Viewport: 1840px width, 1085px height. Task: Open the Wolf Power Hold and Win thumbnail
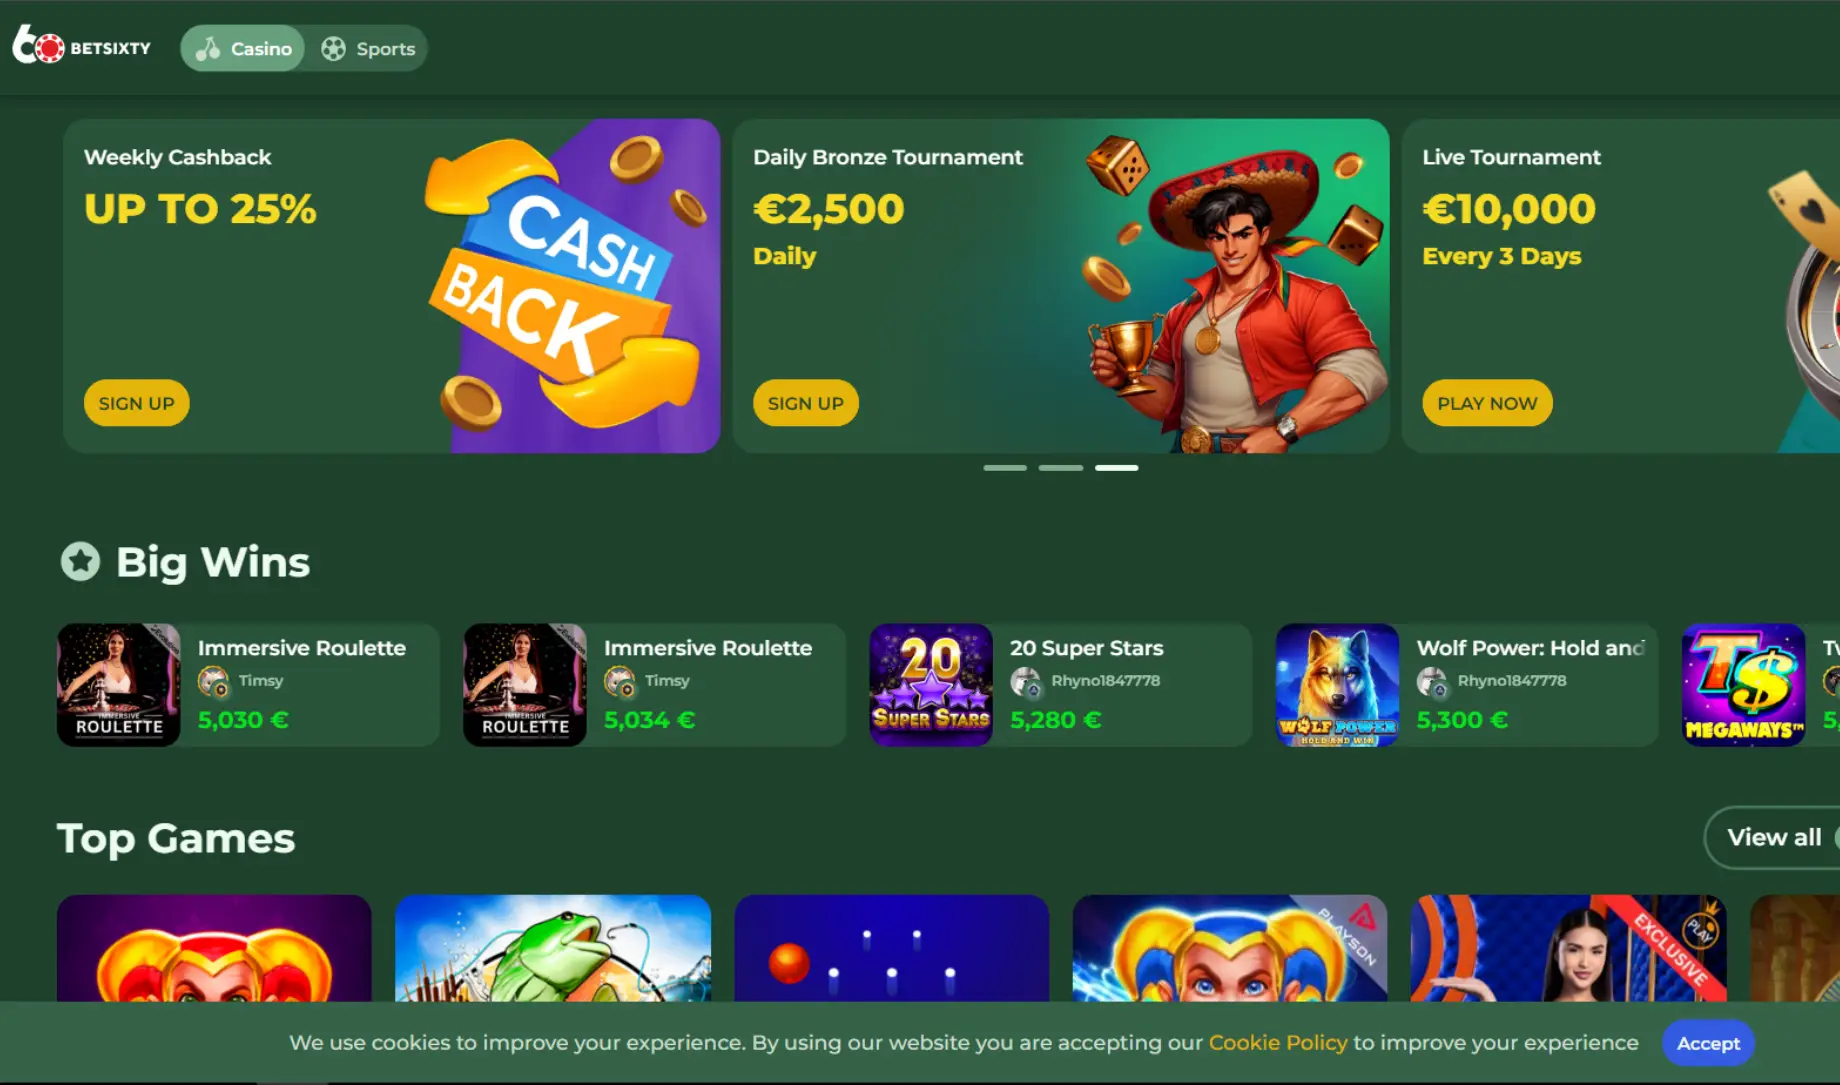1337,685
